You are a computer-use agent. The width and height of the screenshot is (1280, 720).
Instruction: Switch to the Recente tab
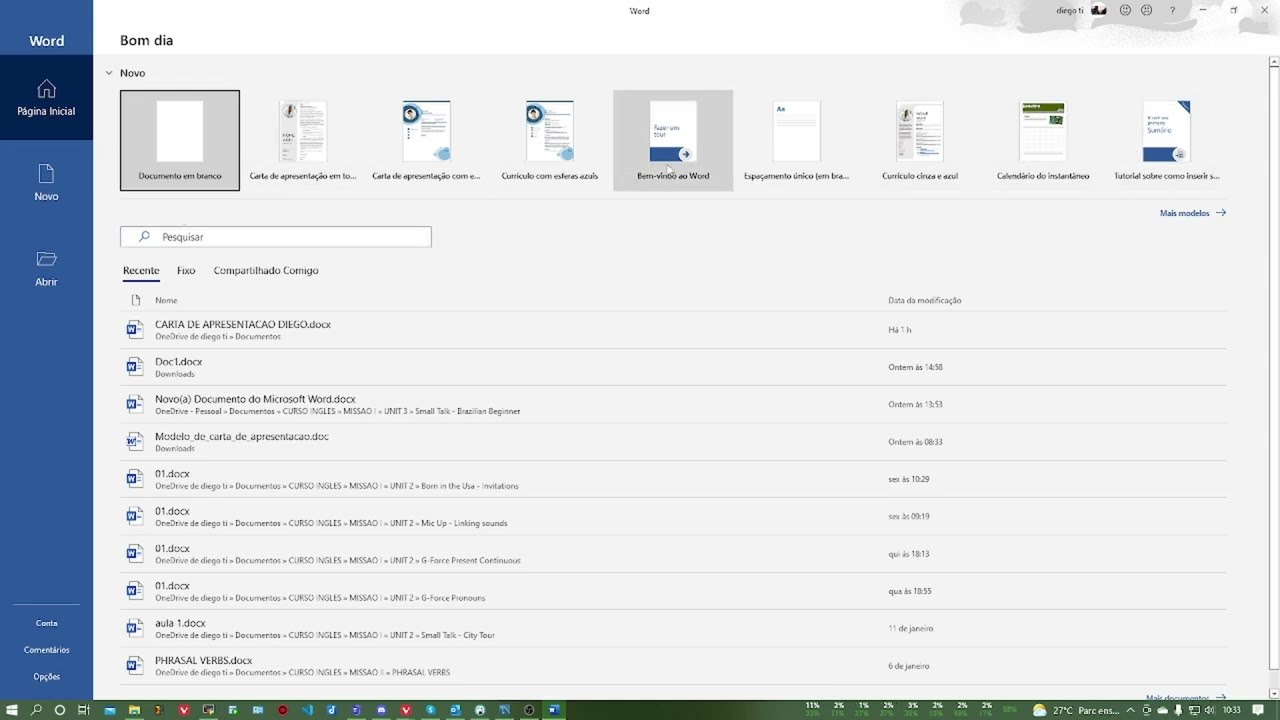point(141,270)
